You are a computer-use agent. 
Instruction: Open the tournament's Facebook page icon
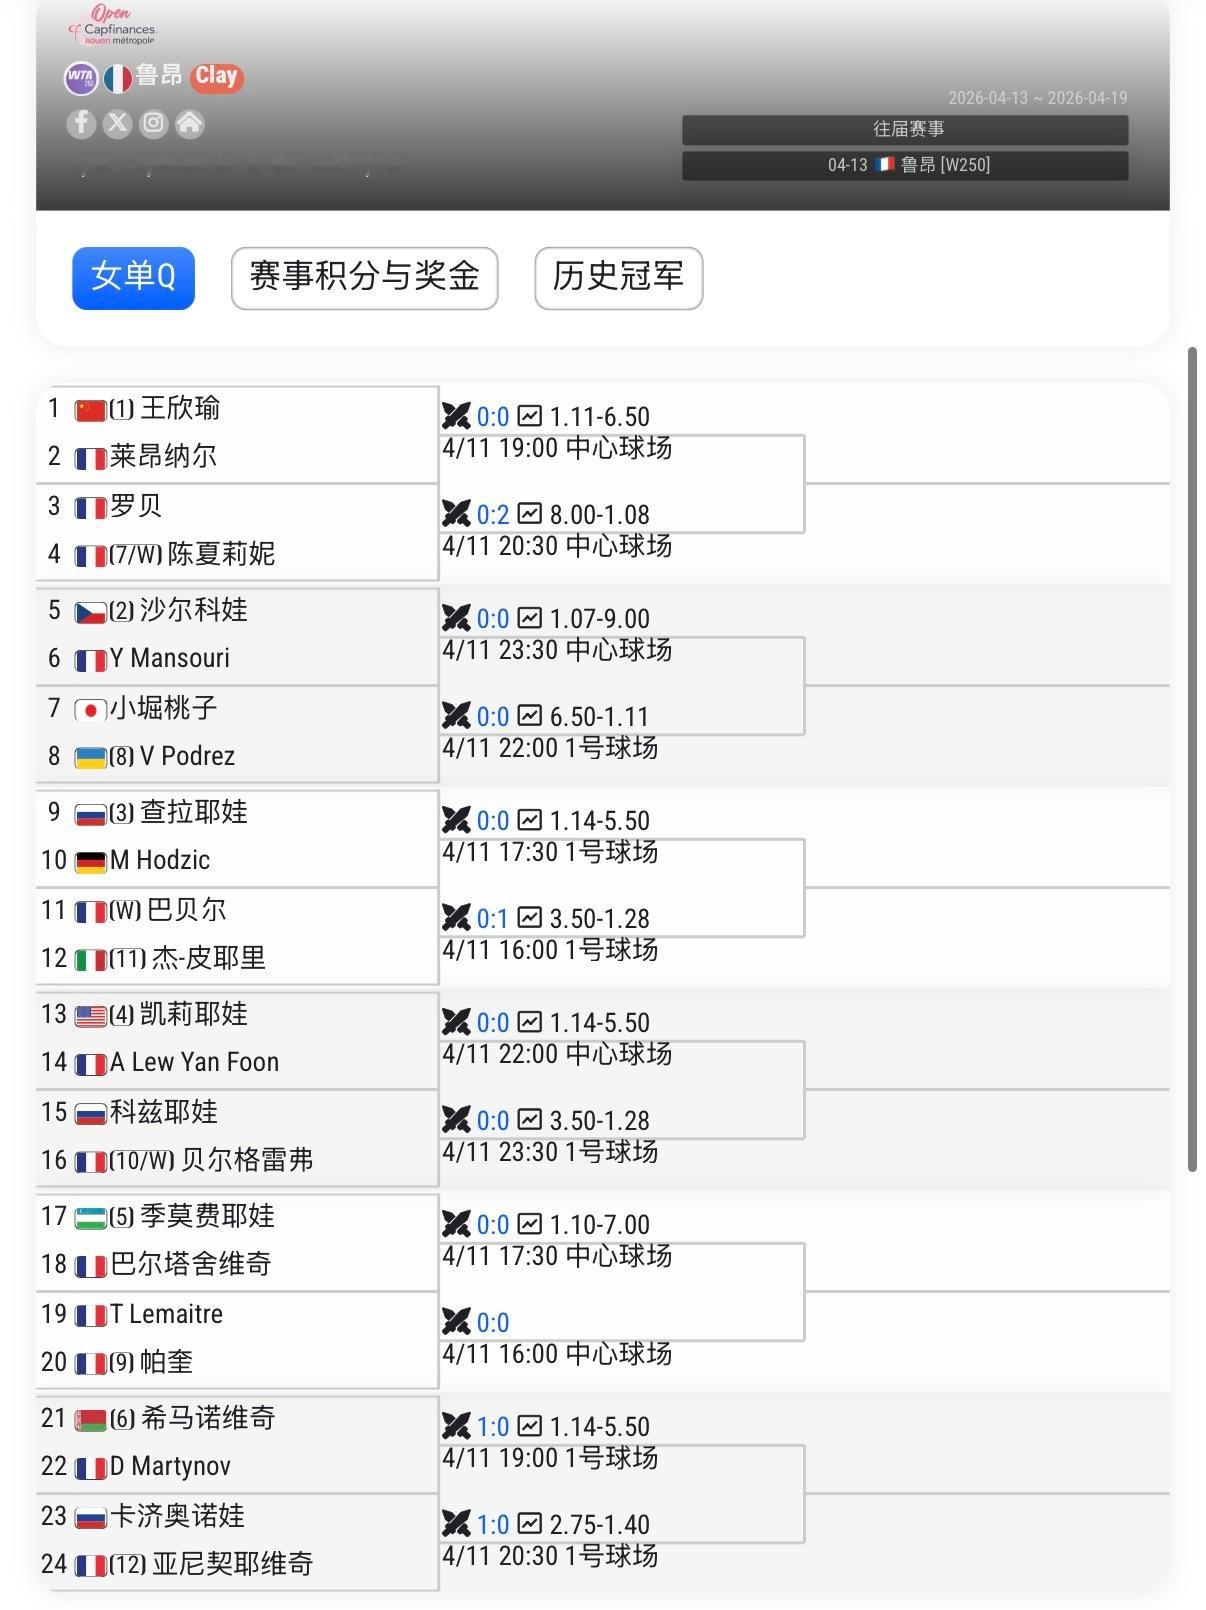coord(80,124)
